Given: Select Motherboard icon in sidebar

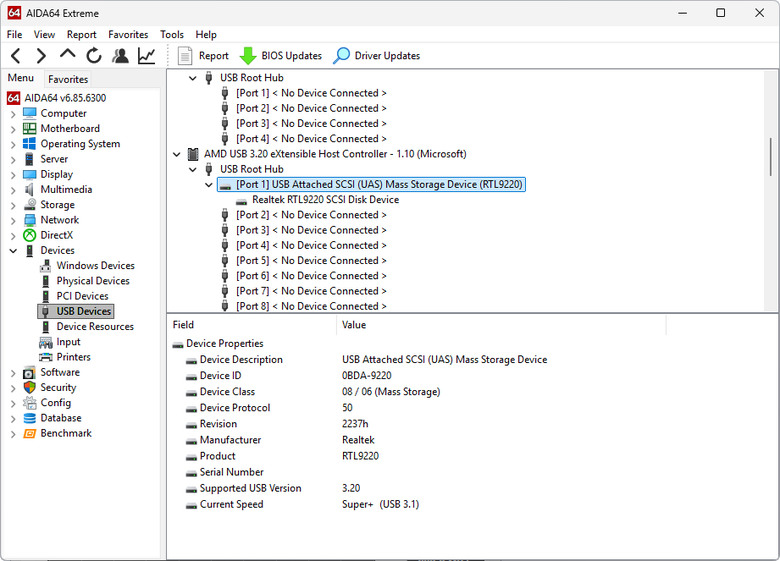Looking at the screenshot, I should (30, 129).
